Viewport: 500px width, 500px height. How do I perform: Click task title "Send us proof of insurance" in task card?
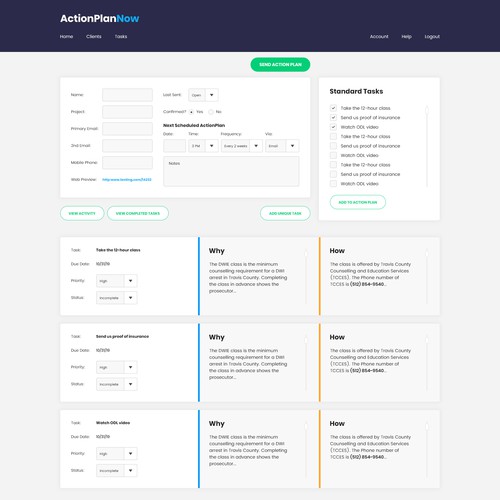point(122,336)
